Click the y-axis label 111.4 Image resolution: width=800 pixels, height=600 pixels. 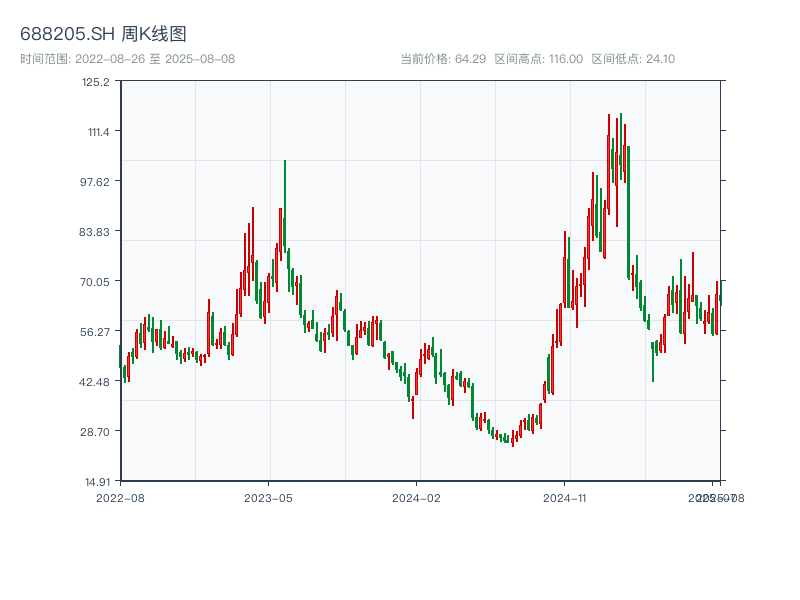pos(98,132)
